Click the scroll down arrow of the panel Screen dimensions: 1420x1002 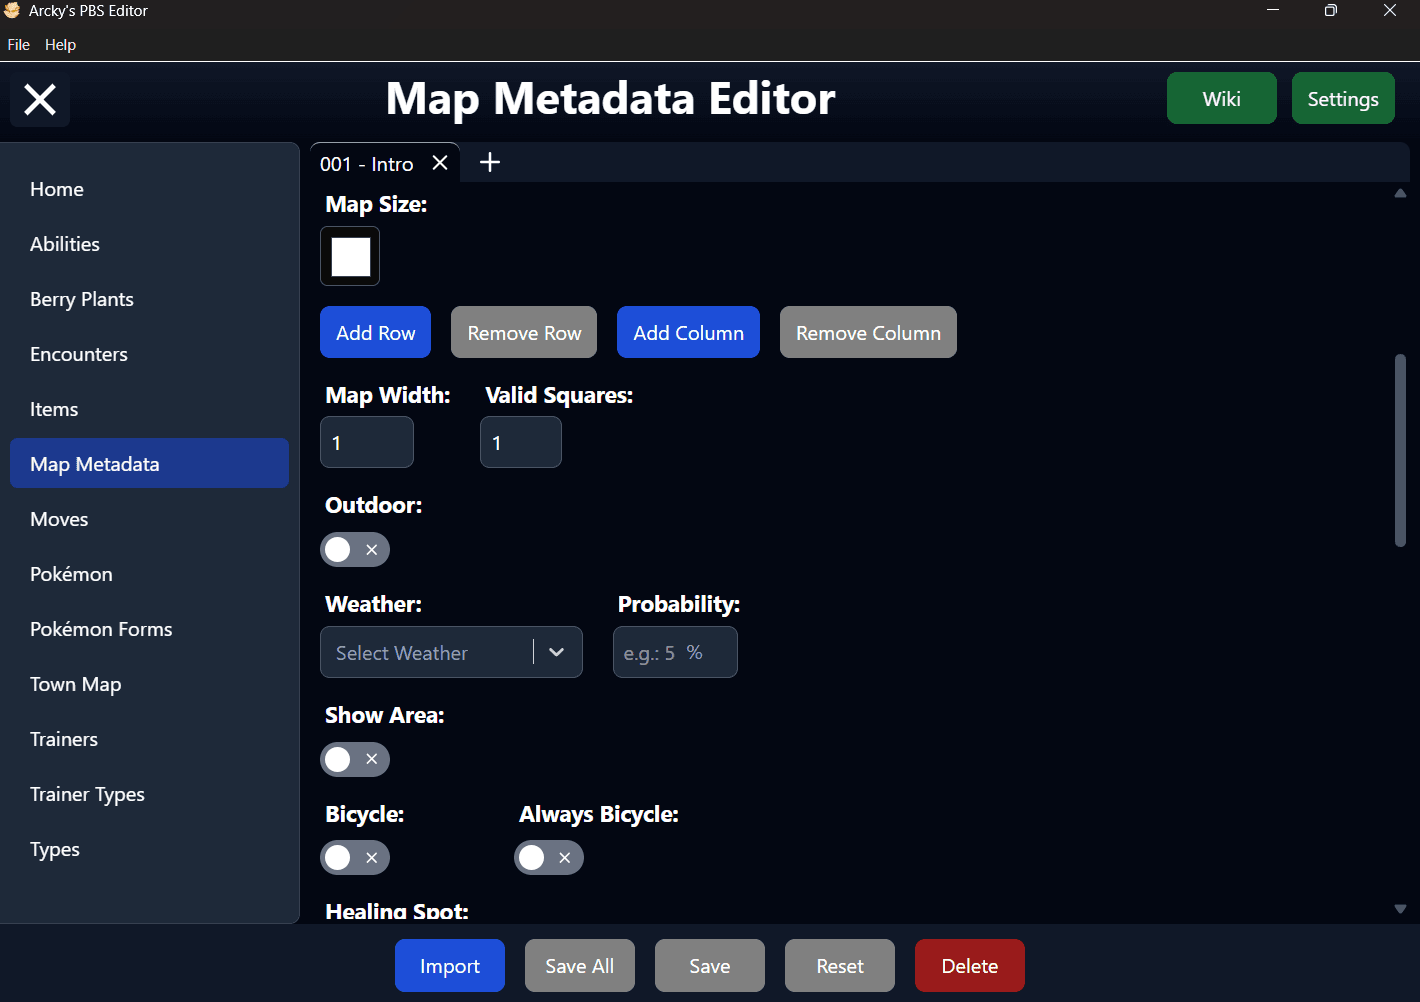1400,909
